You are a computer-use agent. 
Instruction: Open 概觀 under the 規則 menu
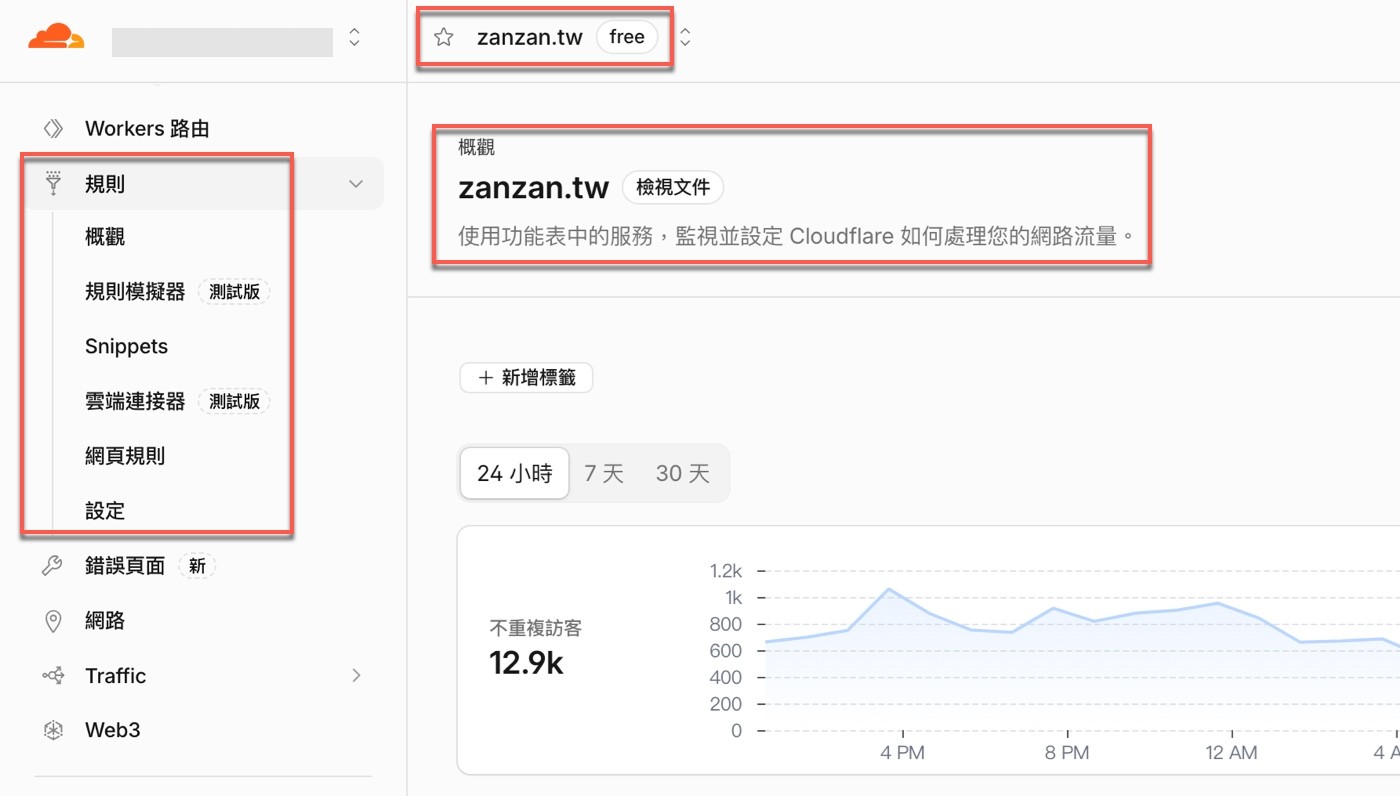[x=105, y=238]
